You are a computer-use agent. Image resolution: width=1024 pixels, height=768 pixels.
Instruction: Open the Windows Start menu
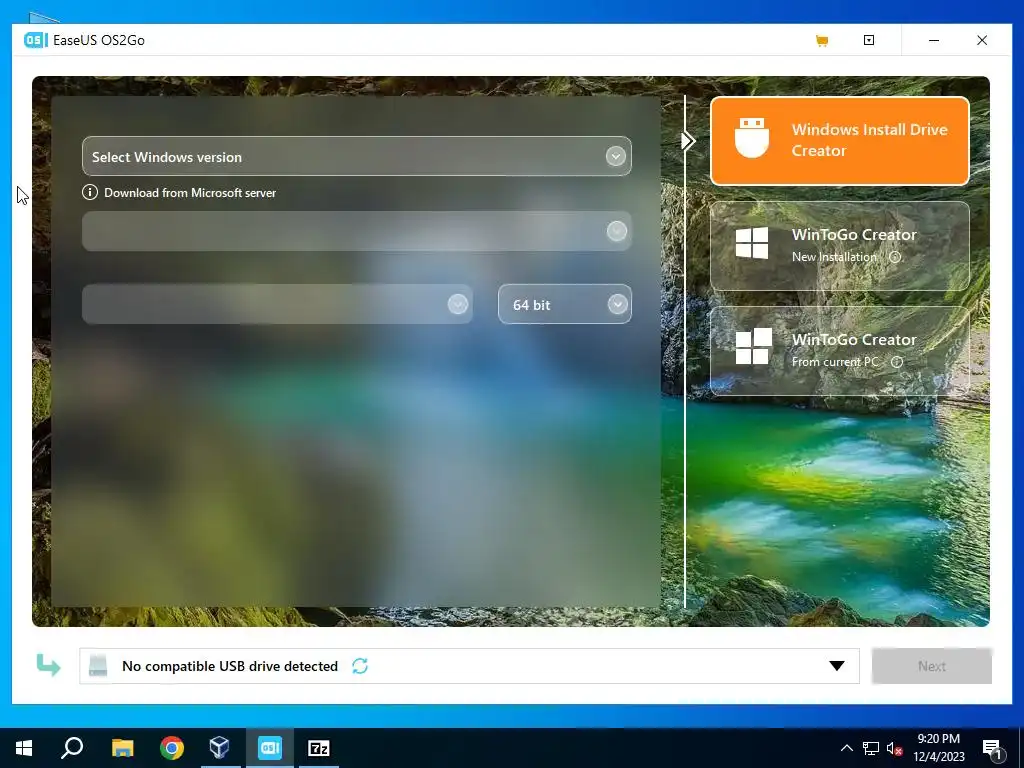(x=24, y=748)
